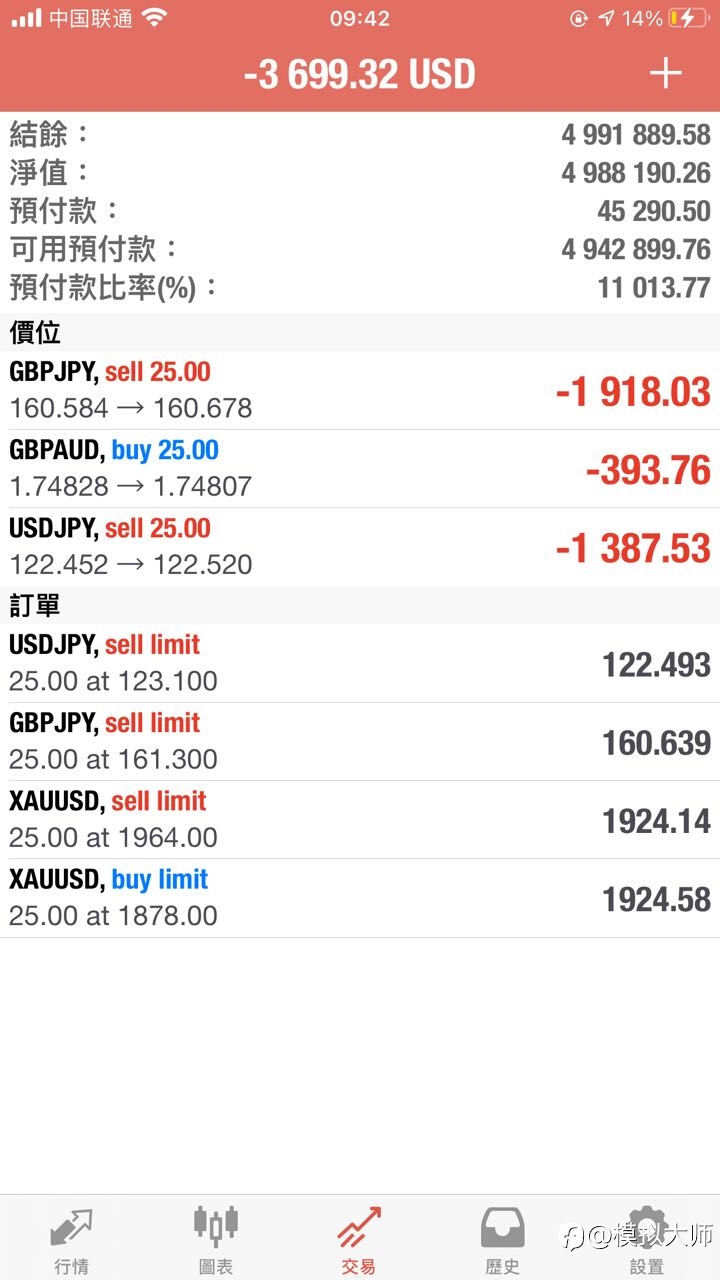Open the 設置 settings gear icon
720x1280 pixels.
pos(646,1228)
